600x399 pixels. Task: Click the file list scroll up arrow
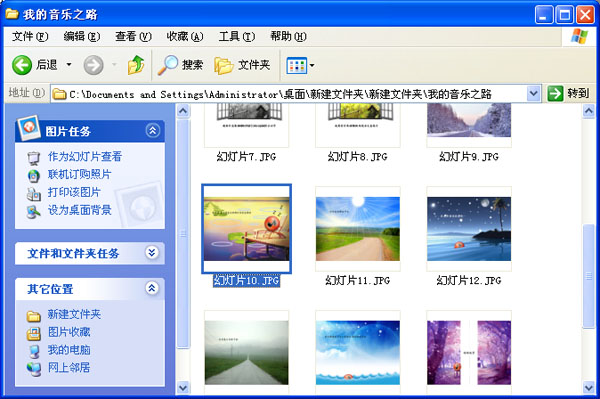pos(589,111)
